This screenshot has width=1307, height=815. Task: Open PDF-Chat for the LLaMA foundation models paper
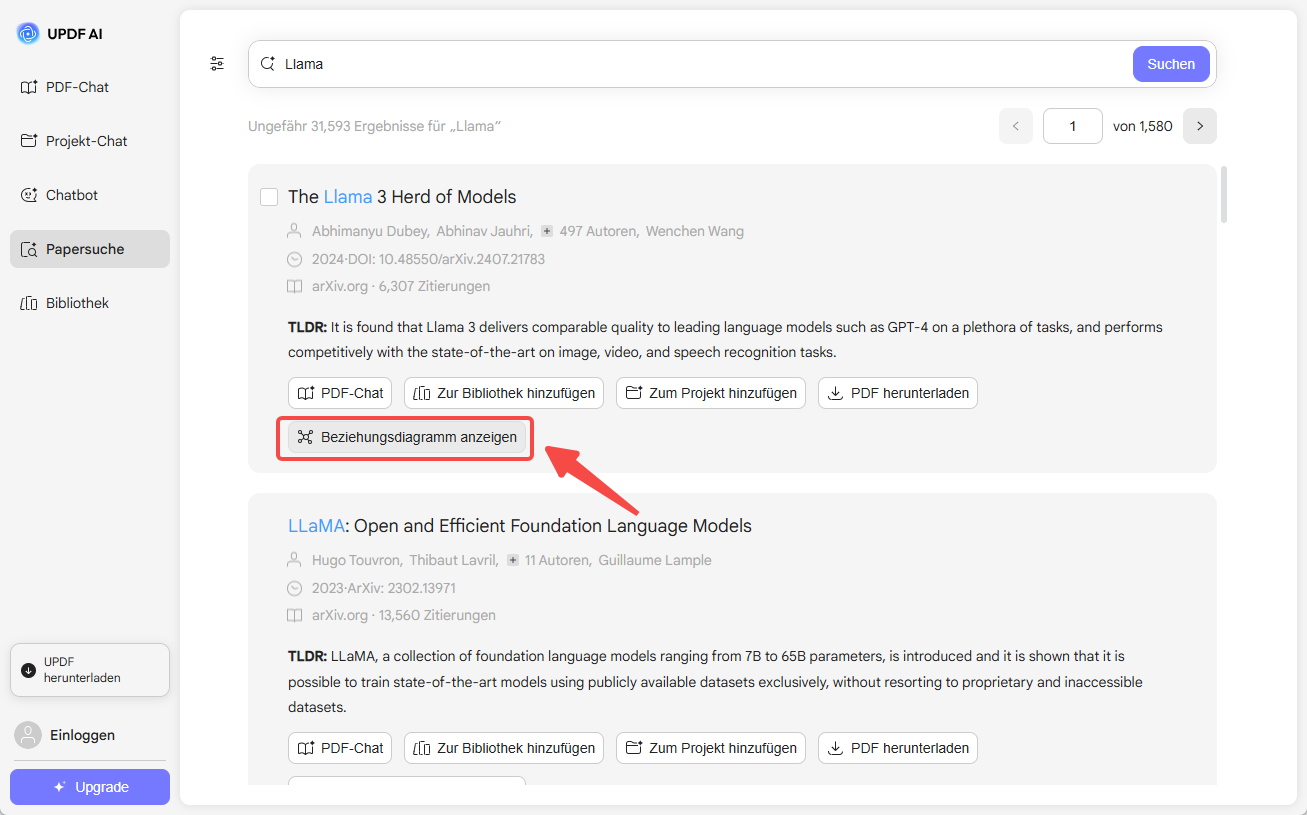click(340, 748)
